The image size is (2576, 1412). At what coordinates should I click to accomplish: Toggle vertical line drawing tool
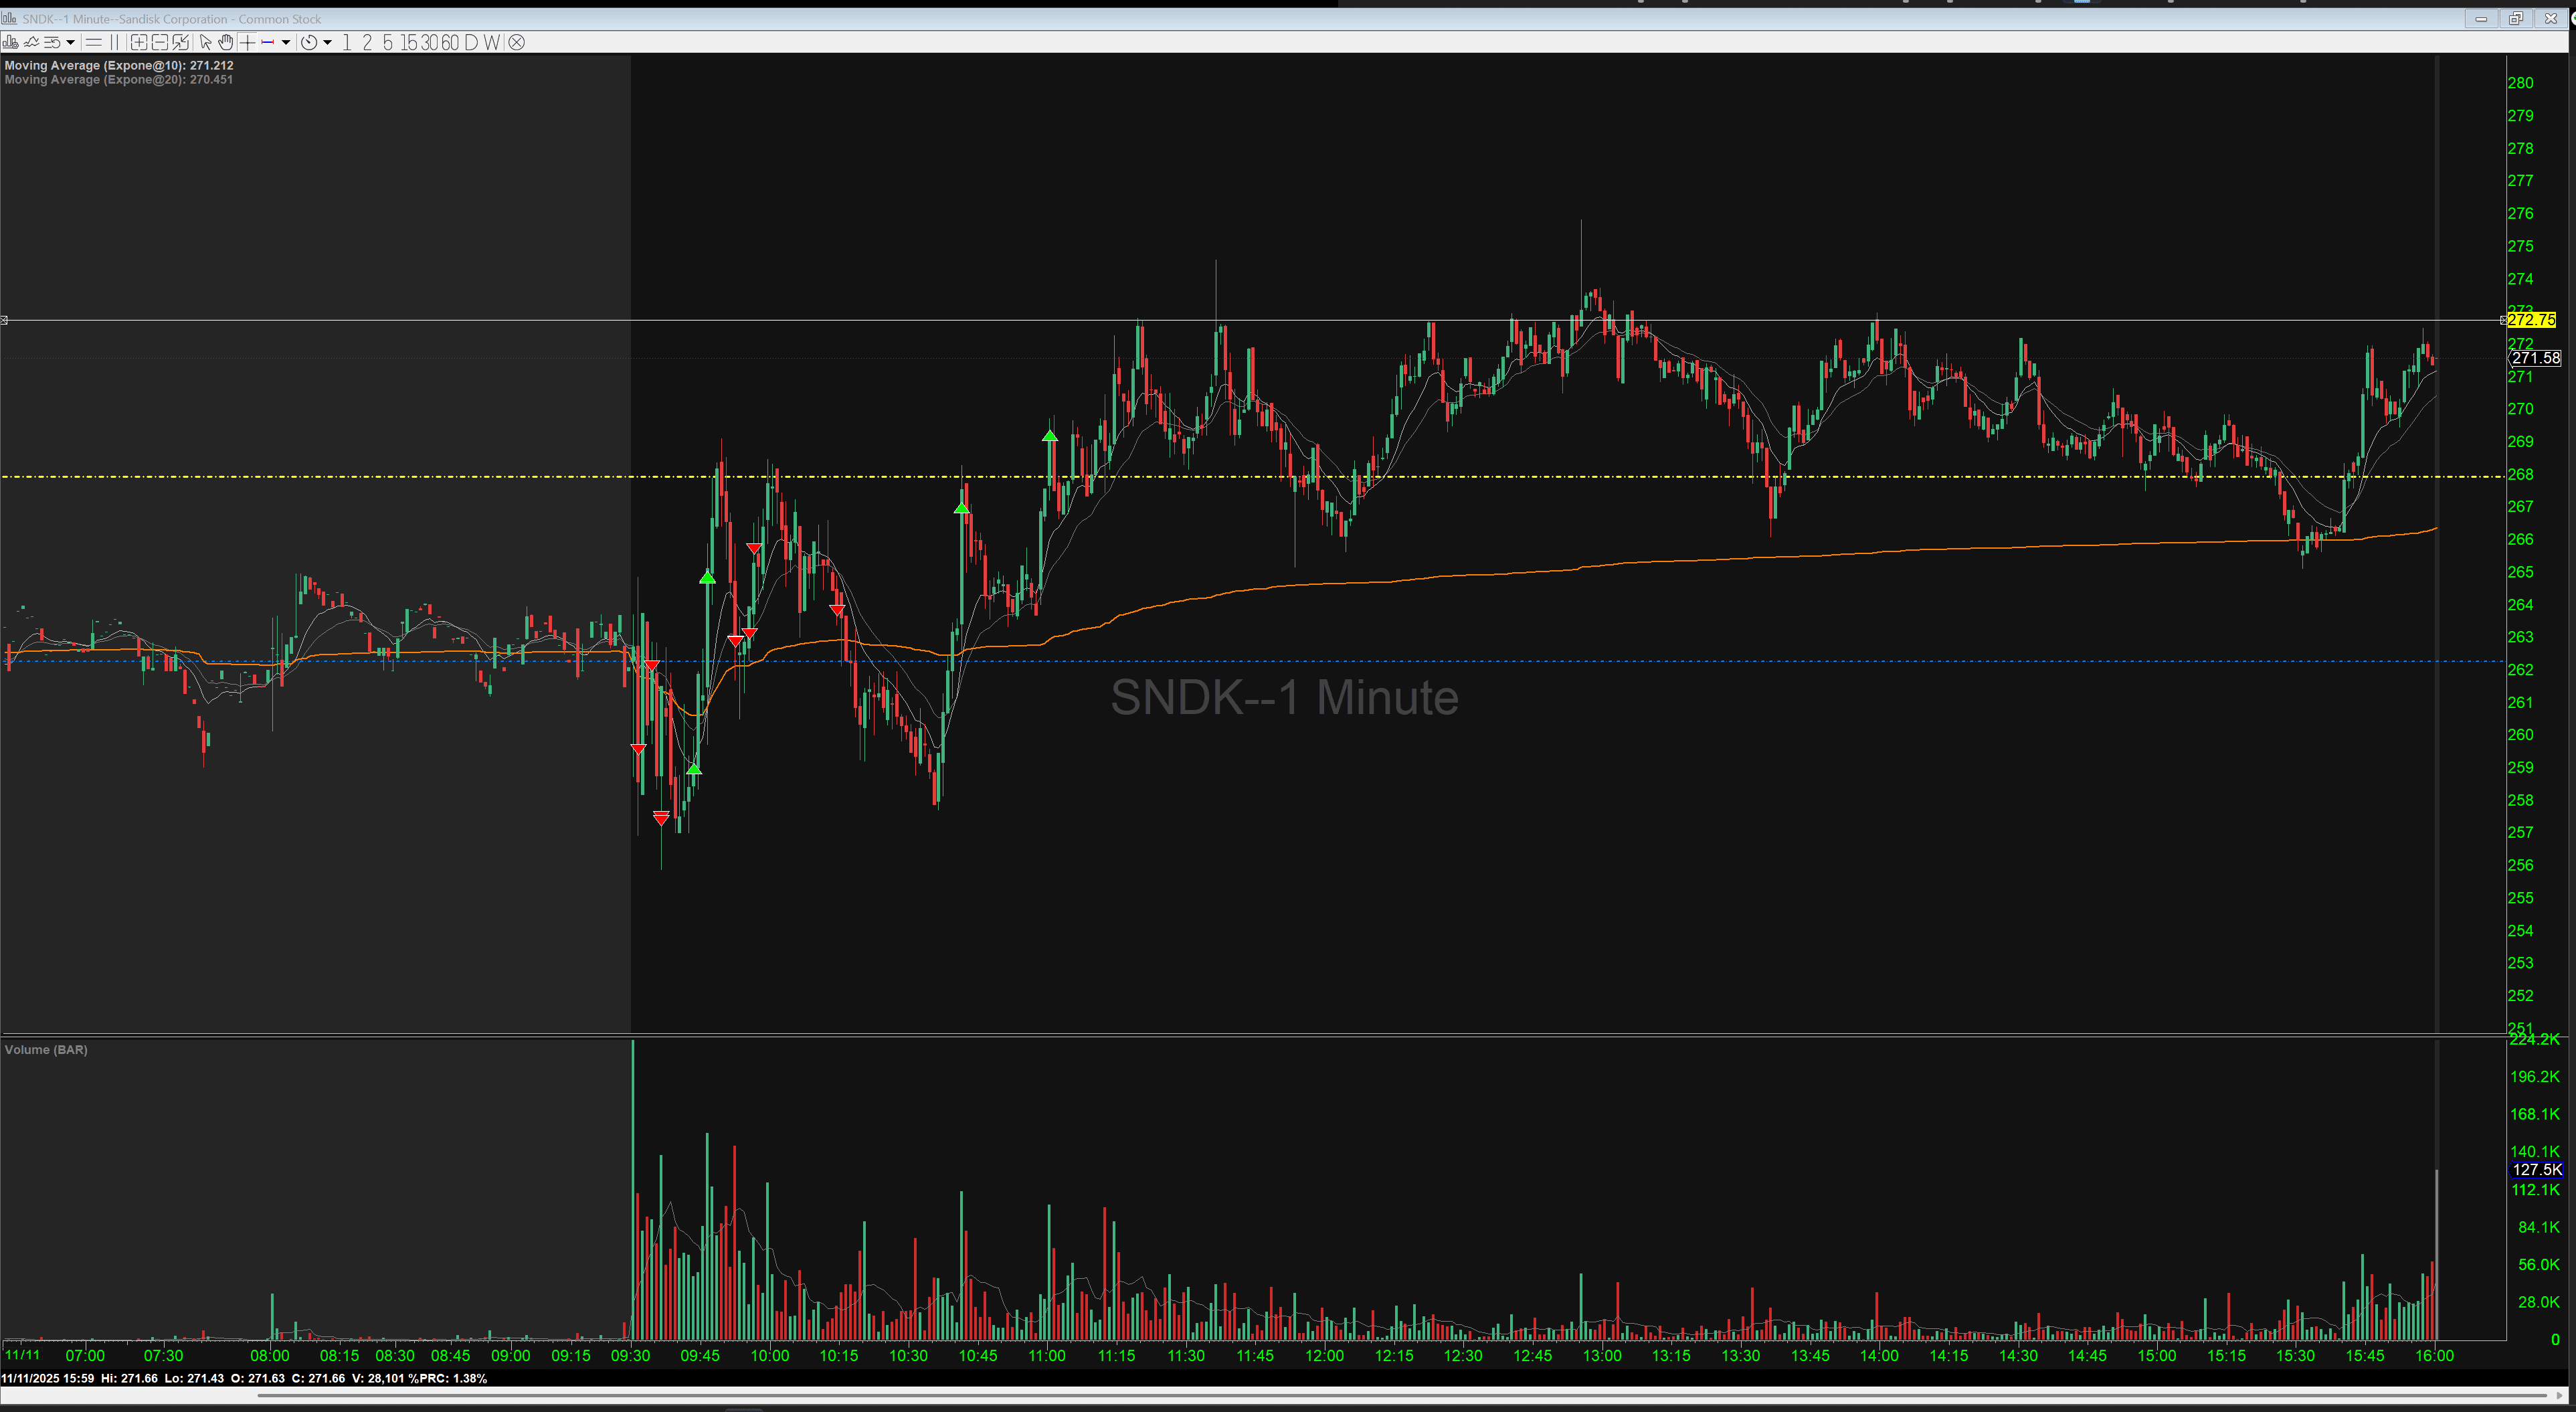coord(114,42)
